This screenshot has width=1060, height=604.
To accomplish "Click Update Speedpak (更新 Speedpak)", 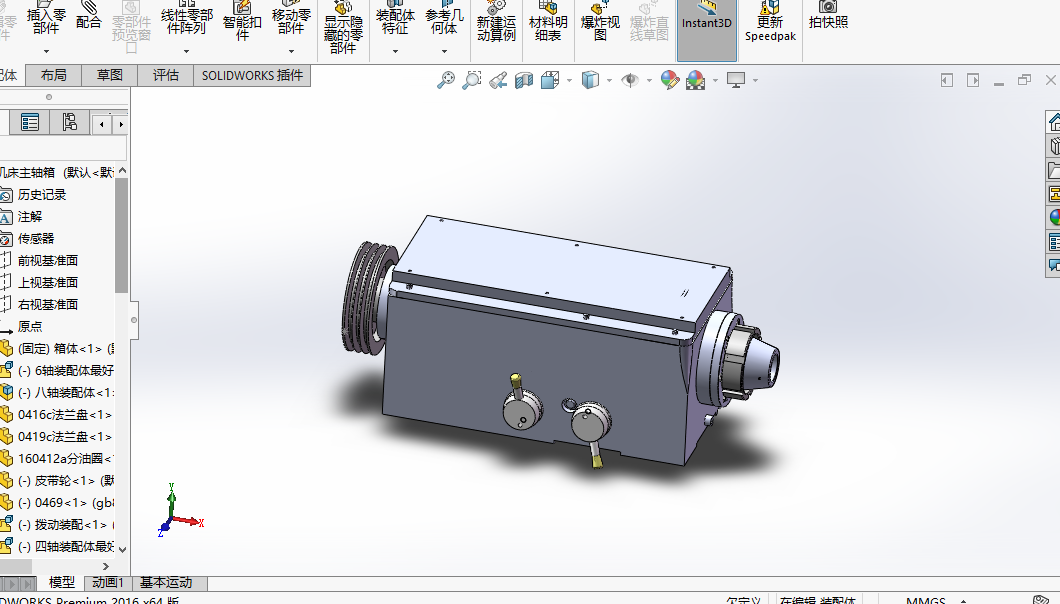I will 770,22.
